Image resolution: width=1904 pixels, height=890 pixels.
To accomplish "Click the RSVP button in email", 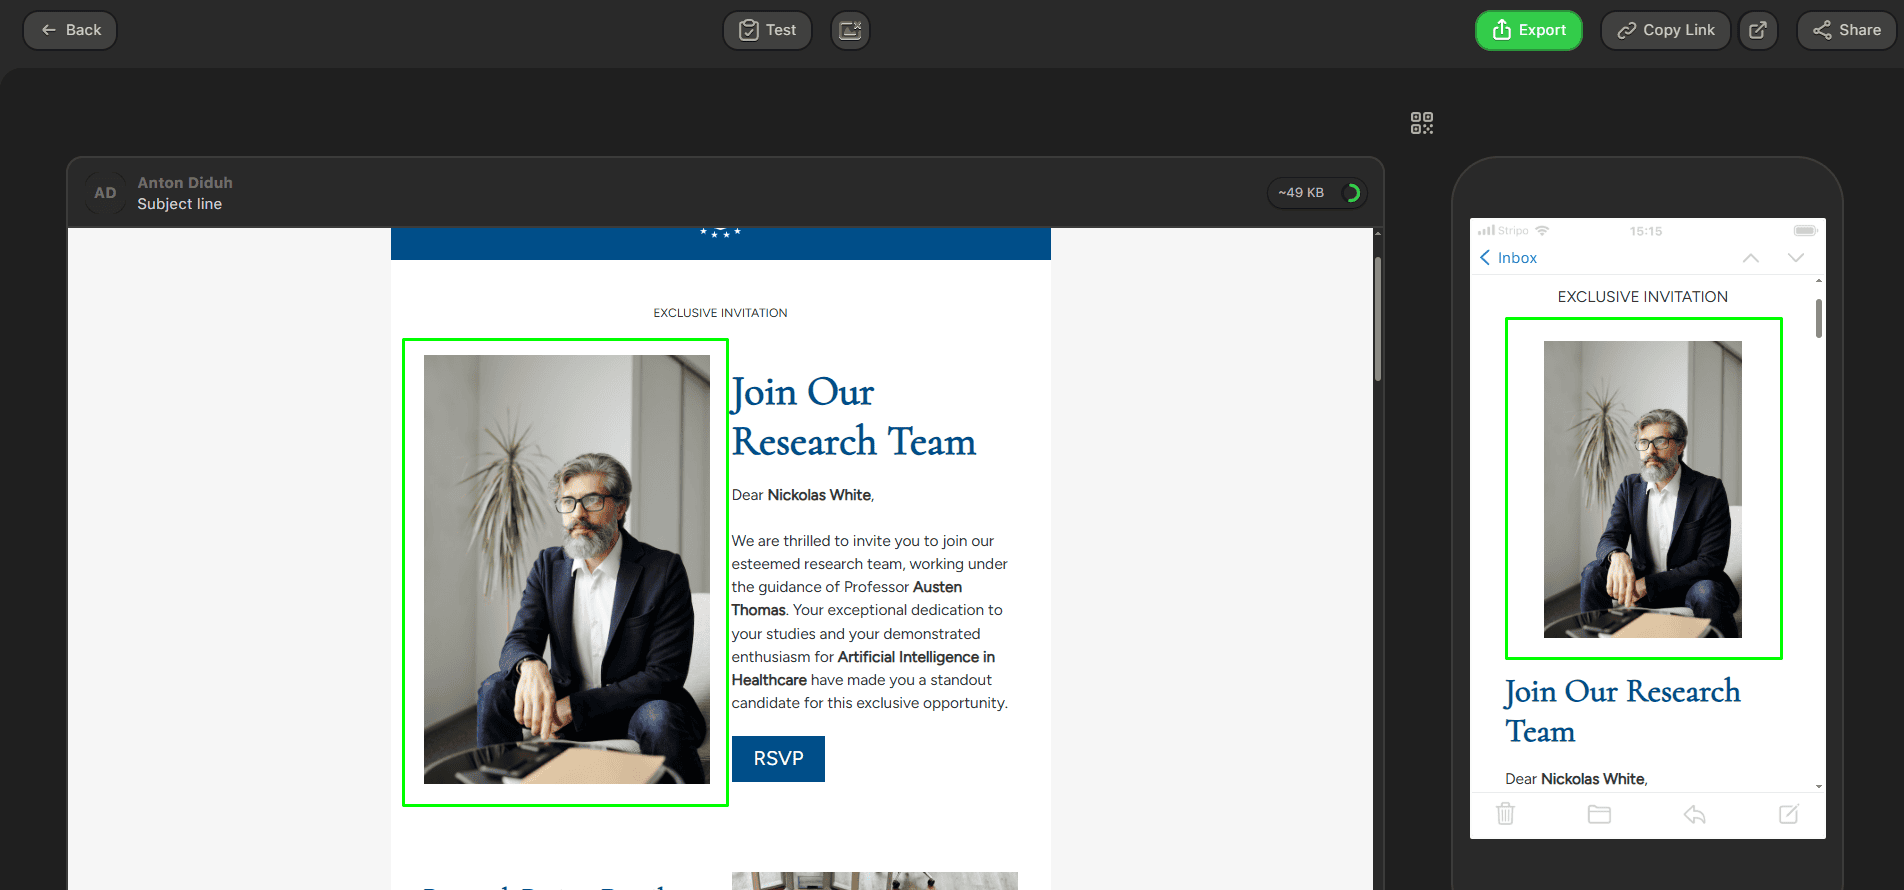I will click(x=778, y=759).
